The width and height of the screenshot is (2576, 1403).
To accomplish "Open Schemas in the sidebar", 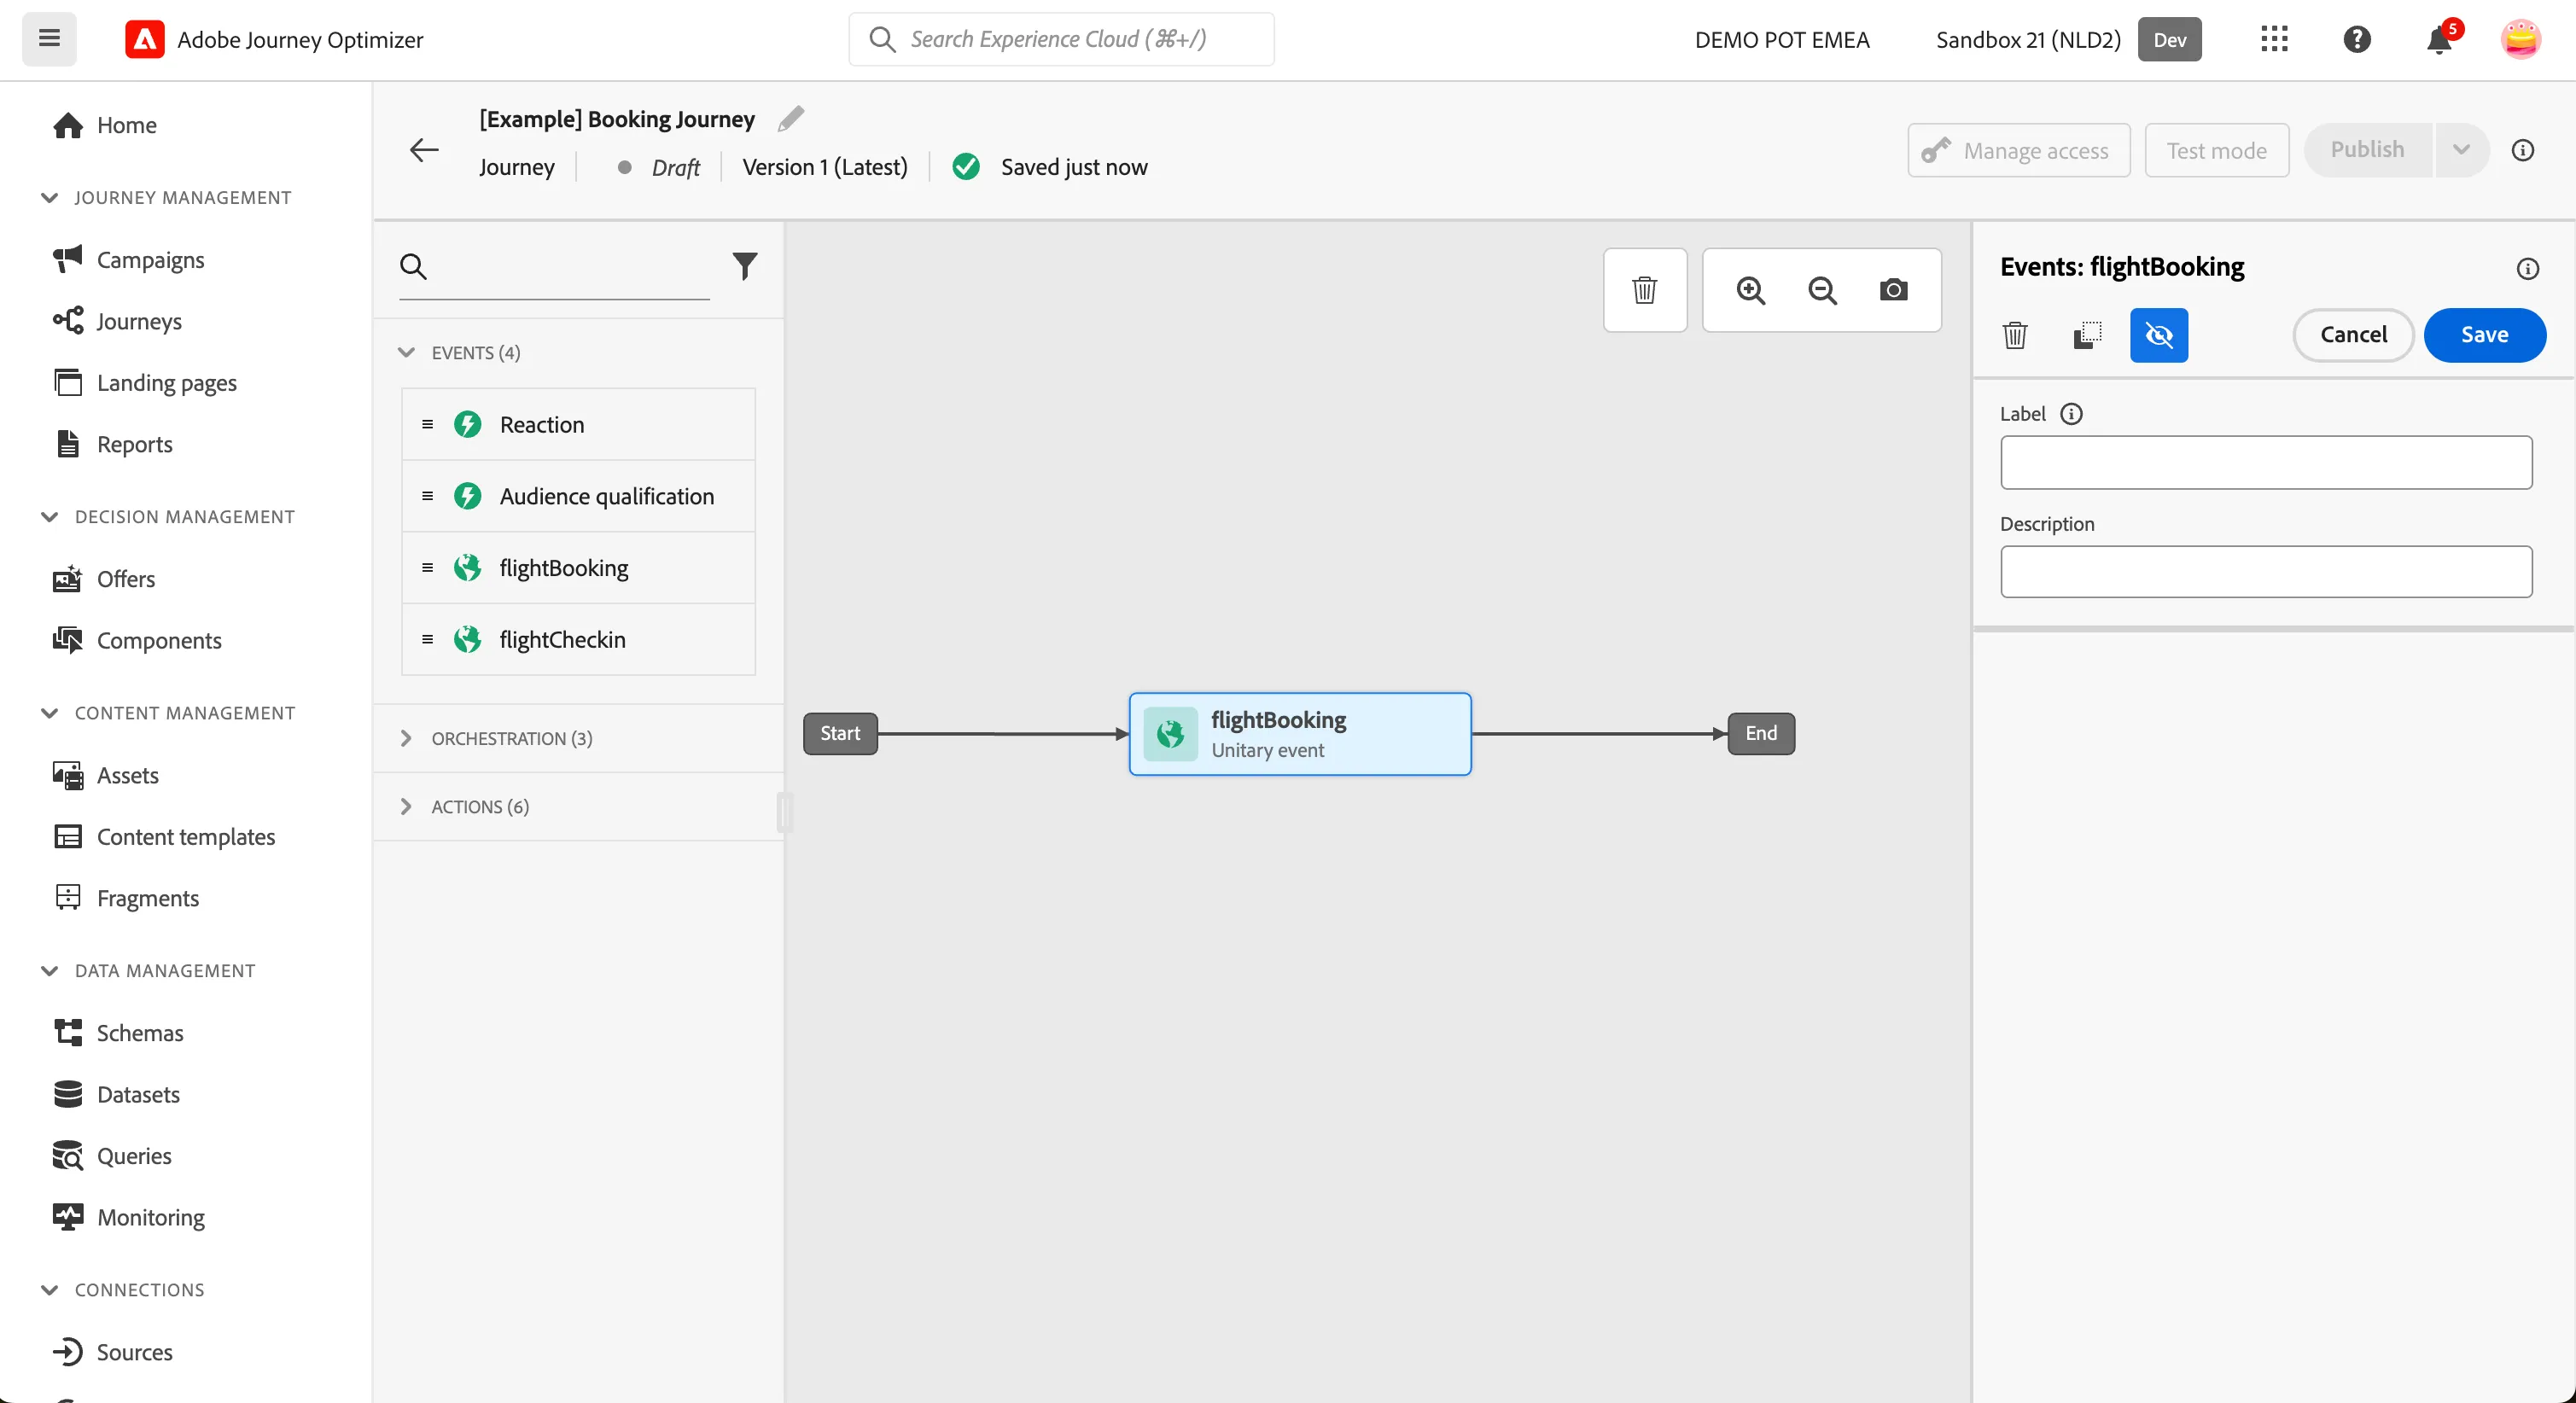I will pos(140,1033).
